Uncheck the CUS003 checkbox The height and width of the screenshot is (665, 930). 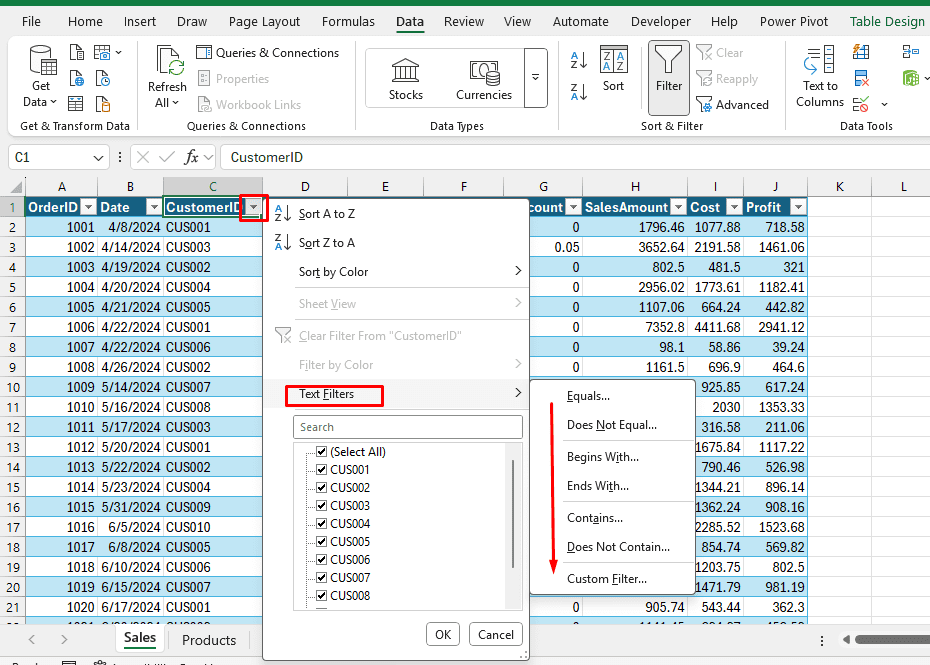[x=322, y=506]
